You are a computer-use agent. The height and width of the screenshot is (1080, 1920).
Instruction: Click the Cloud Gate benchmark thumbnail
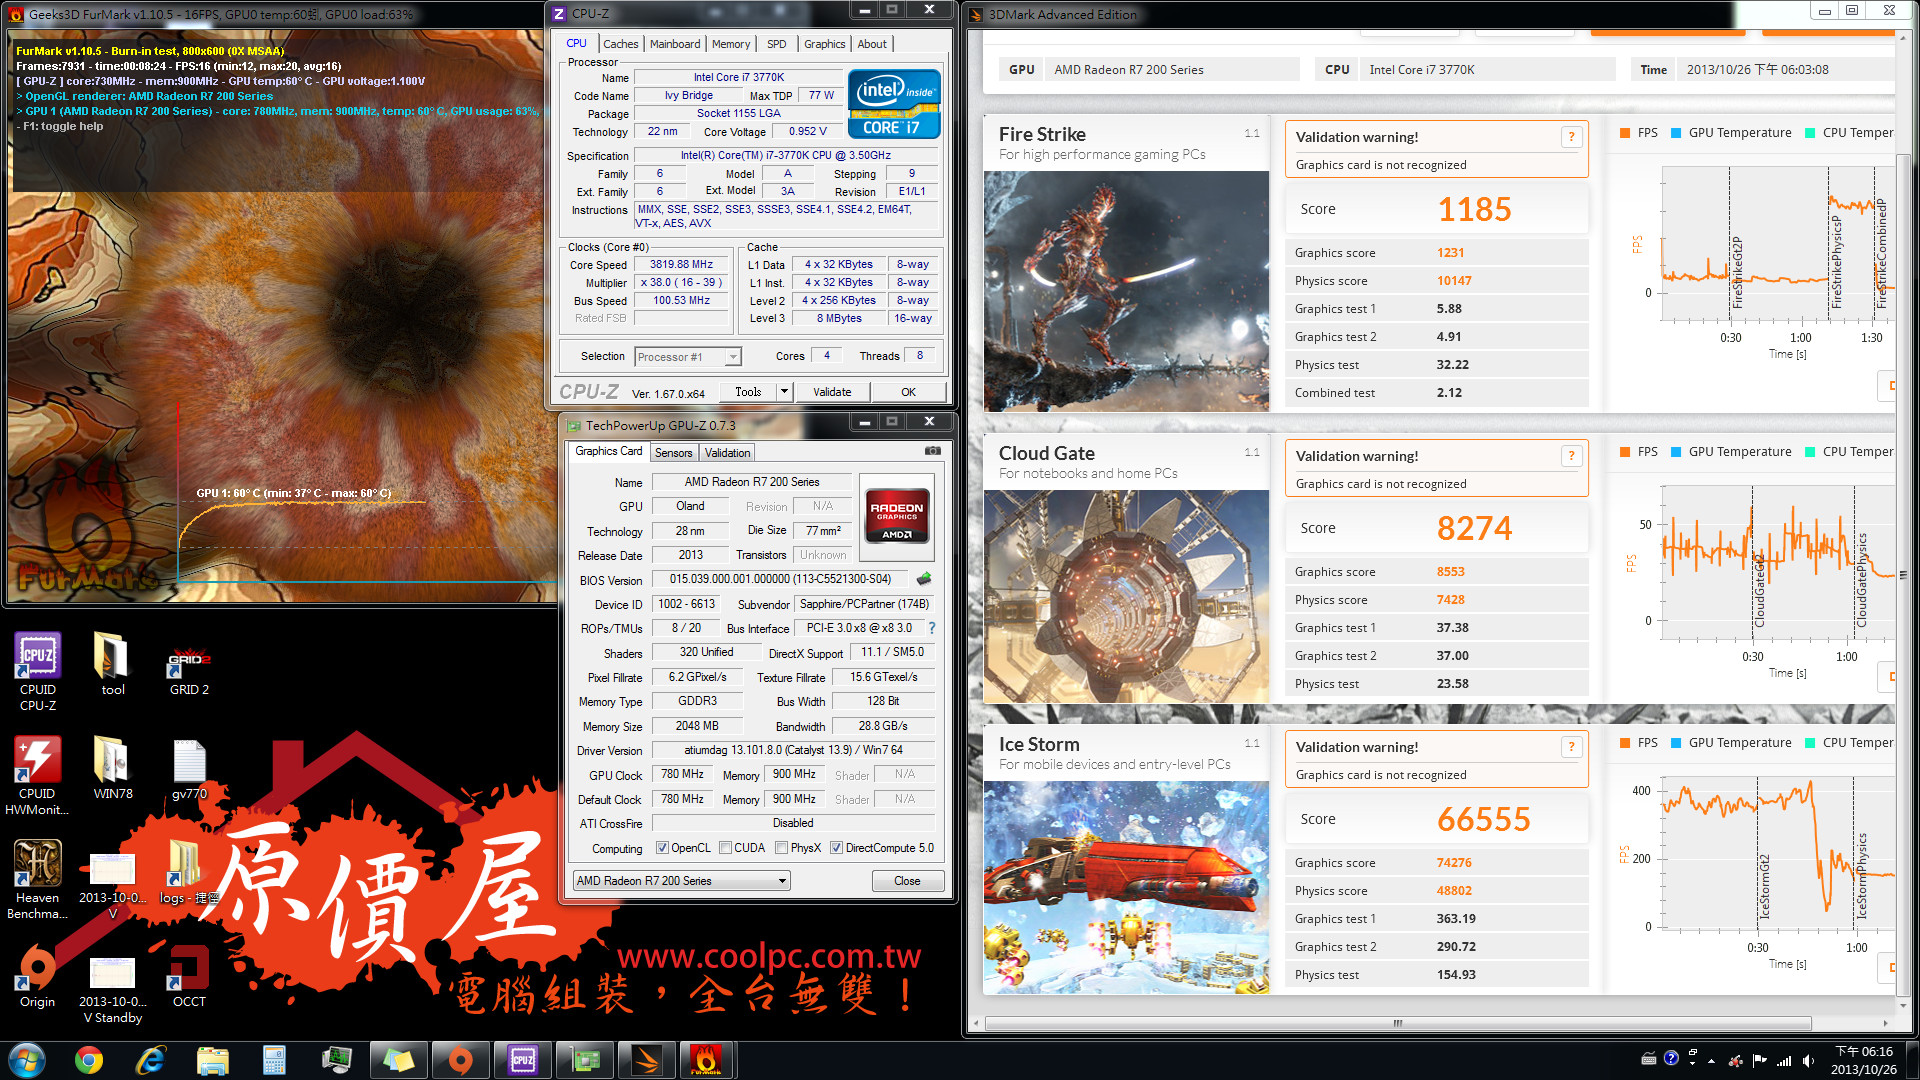[1126, 597]
